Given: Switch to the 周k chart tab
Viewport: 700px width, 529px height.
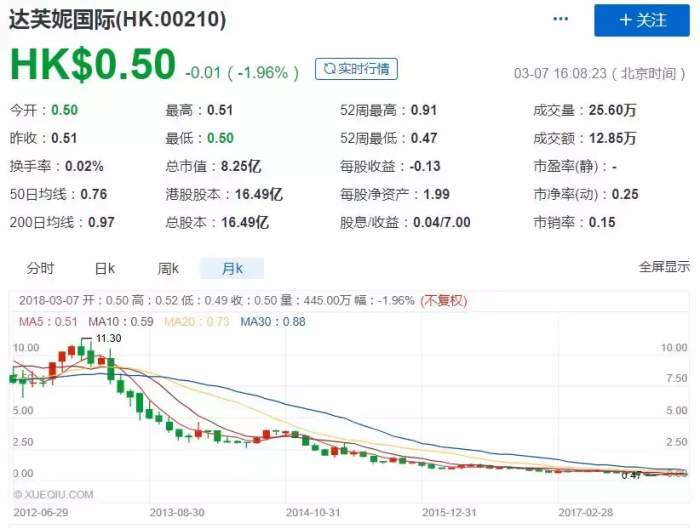Looking at the screenshot, I should [x=168, y=268].
